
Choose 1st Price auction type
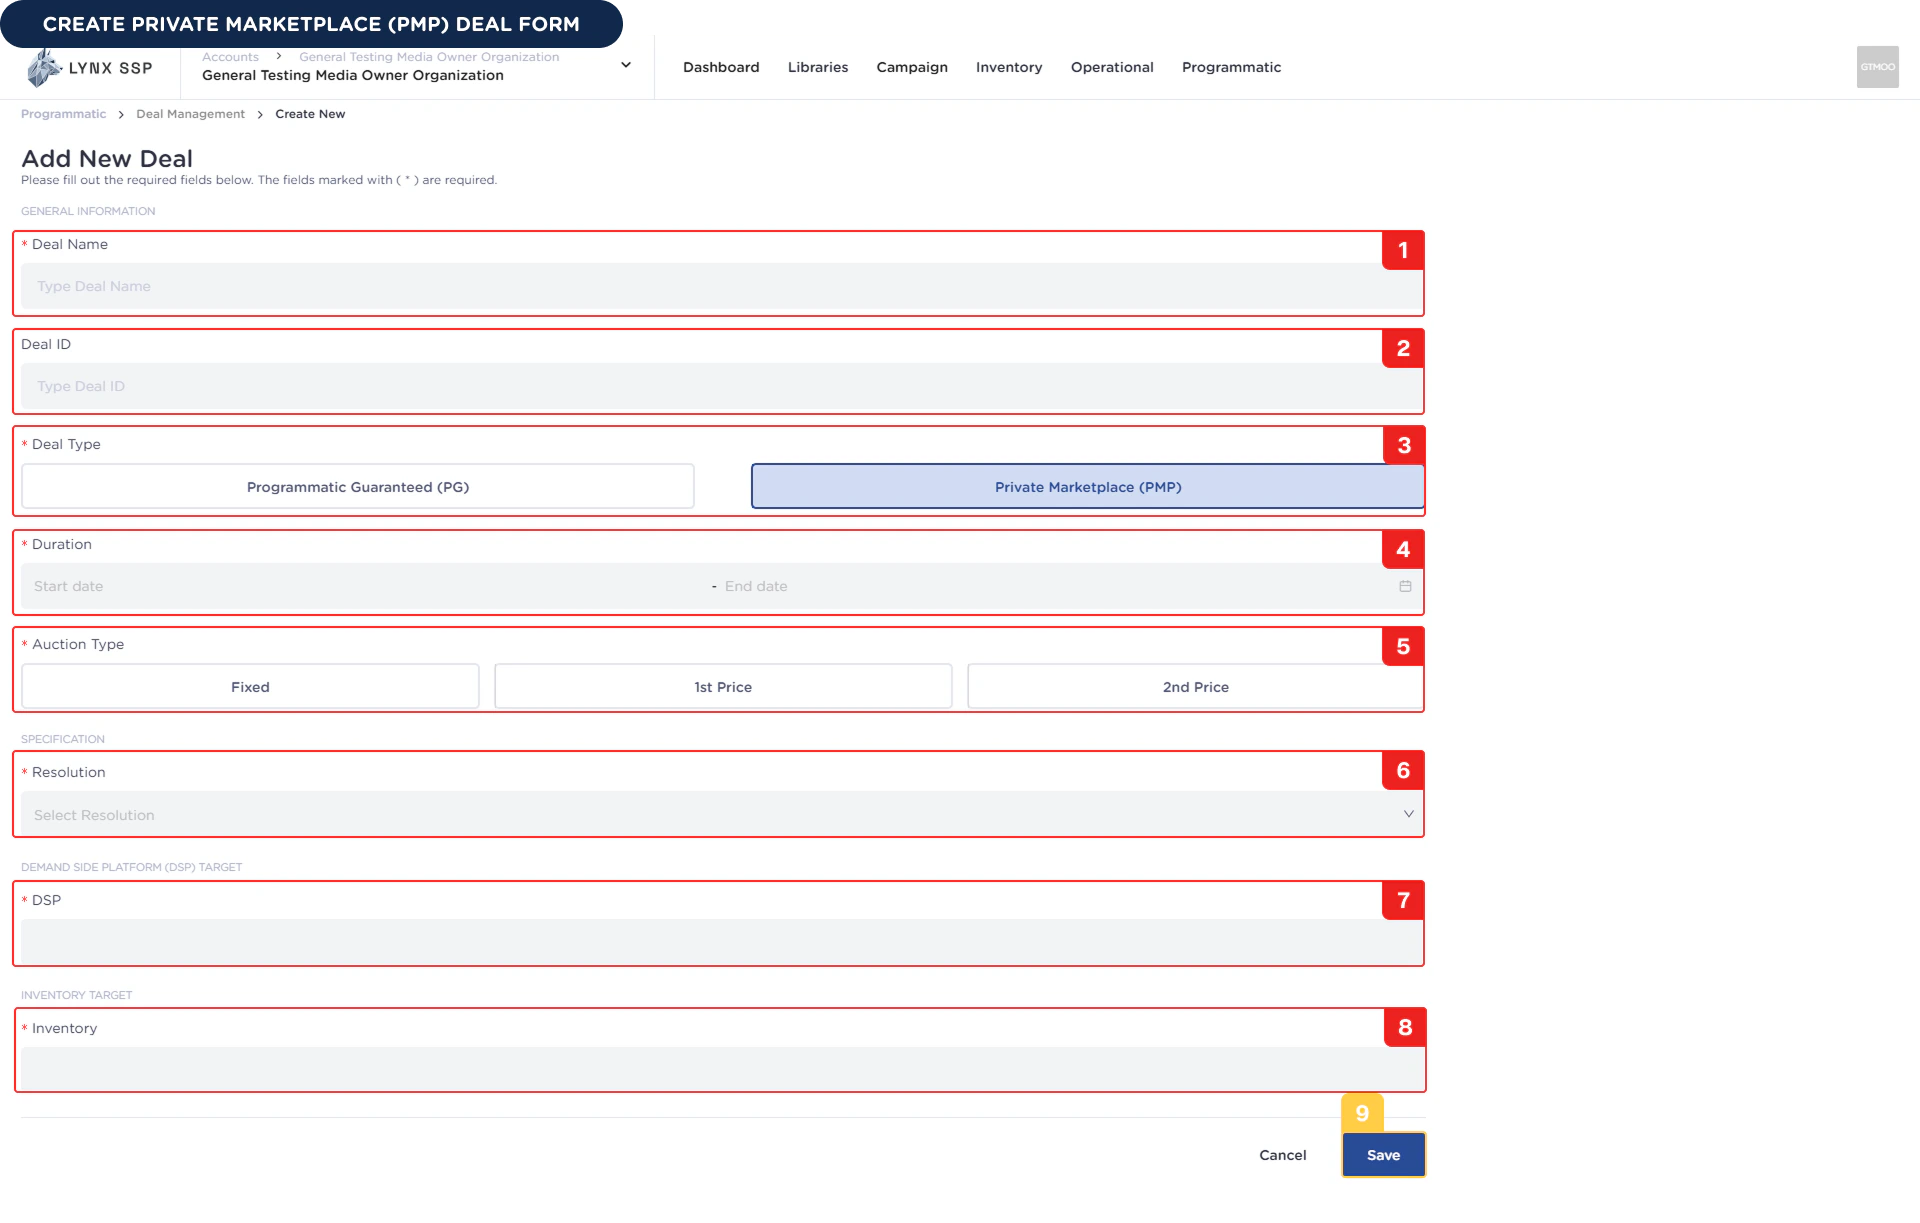point(722,686)
